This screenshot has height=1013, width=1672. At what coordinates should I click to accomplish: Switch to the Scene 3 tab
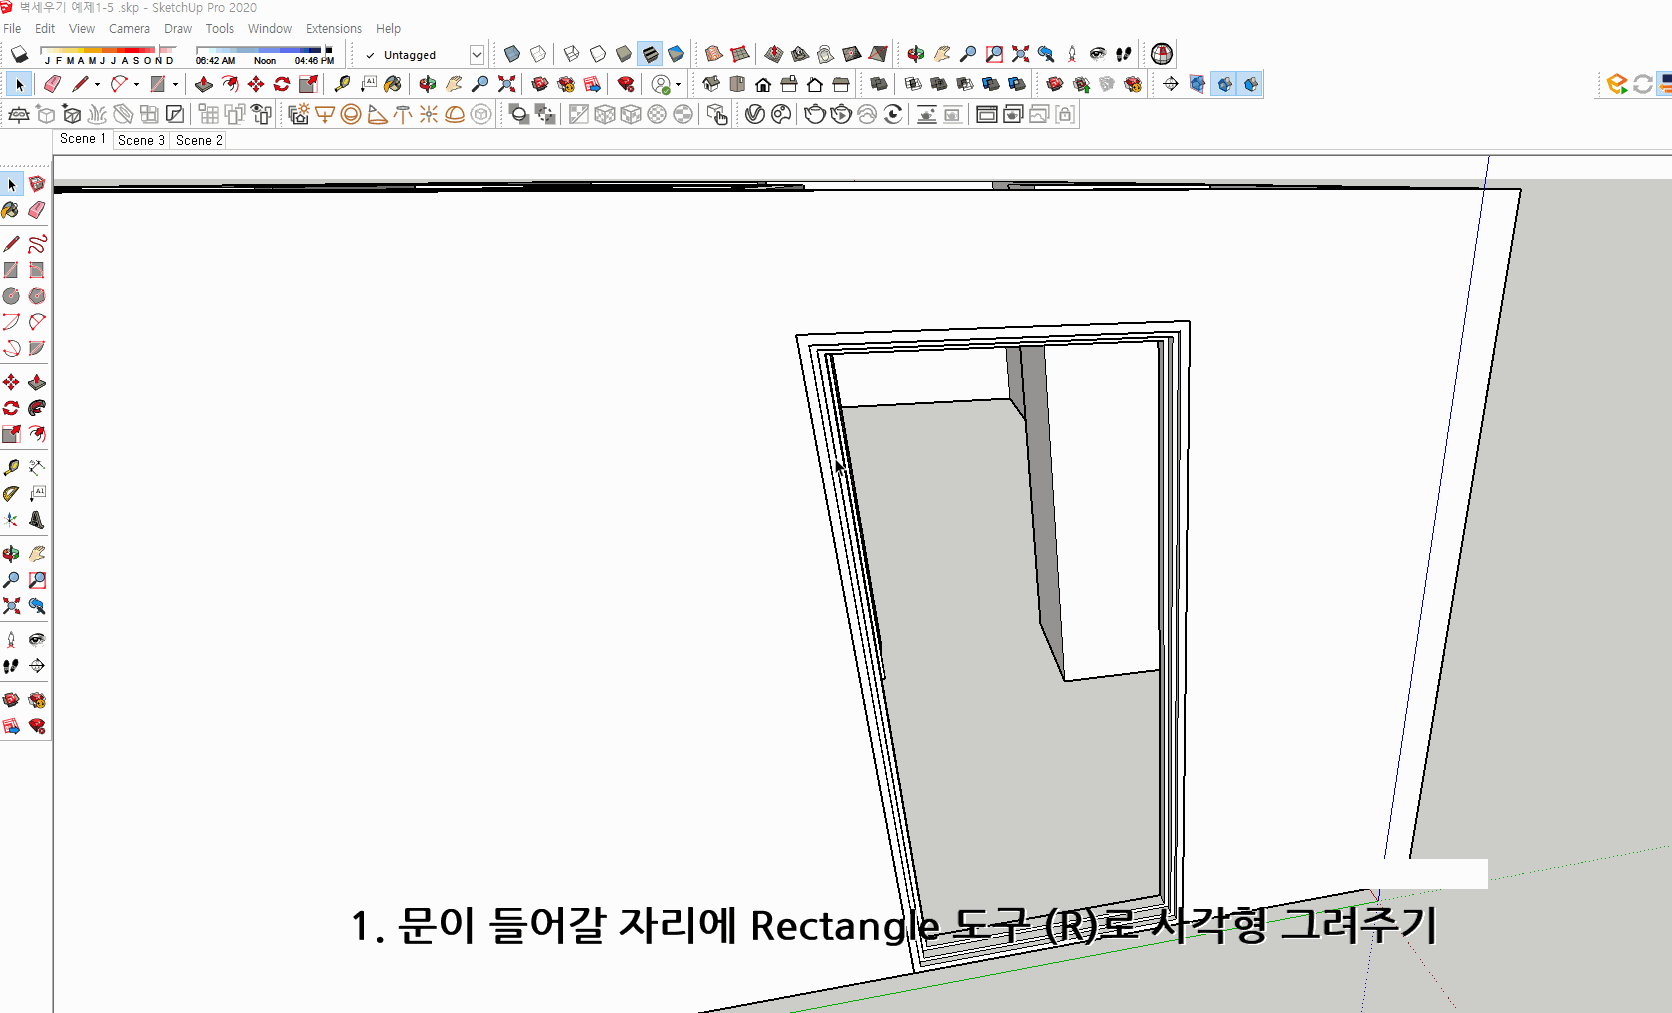pyautogui.click(x=140, y=140)
